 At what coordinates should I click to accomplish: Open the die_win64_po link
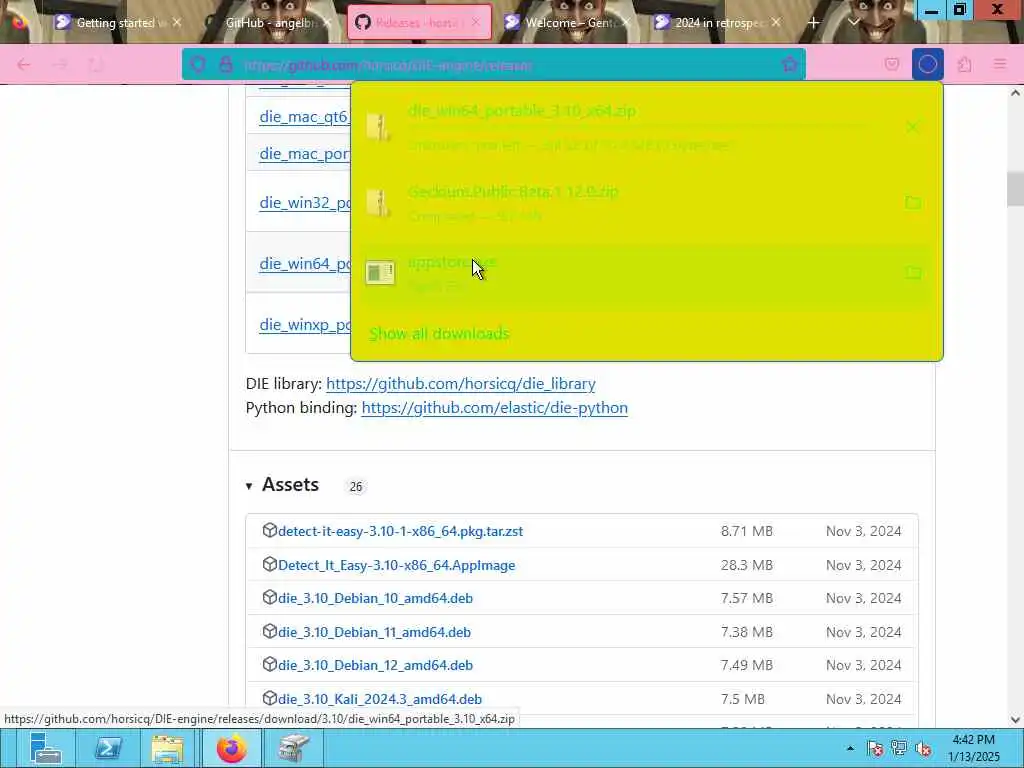tap(304, 264)
